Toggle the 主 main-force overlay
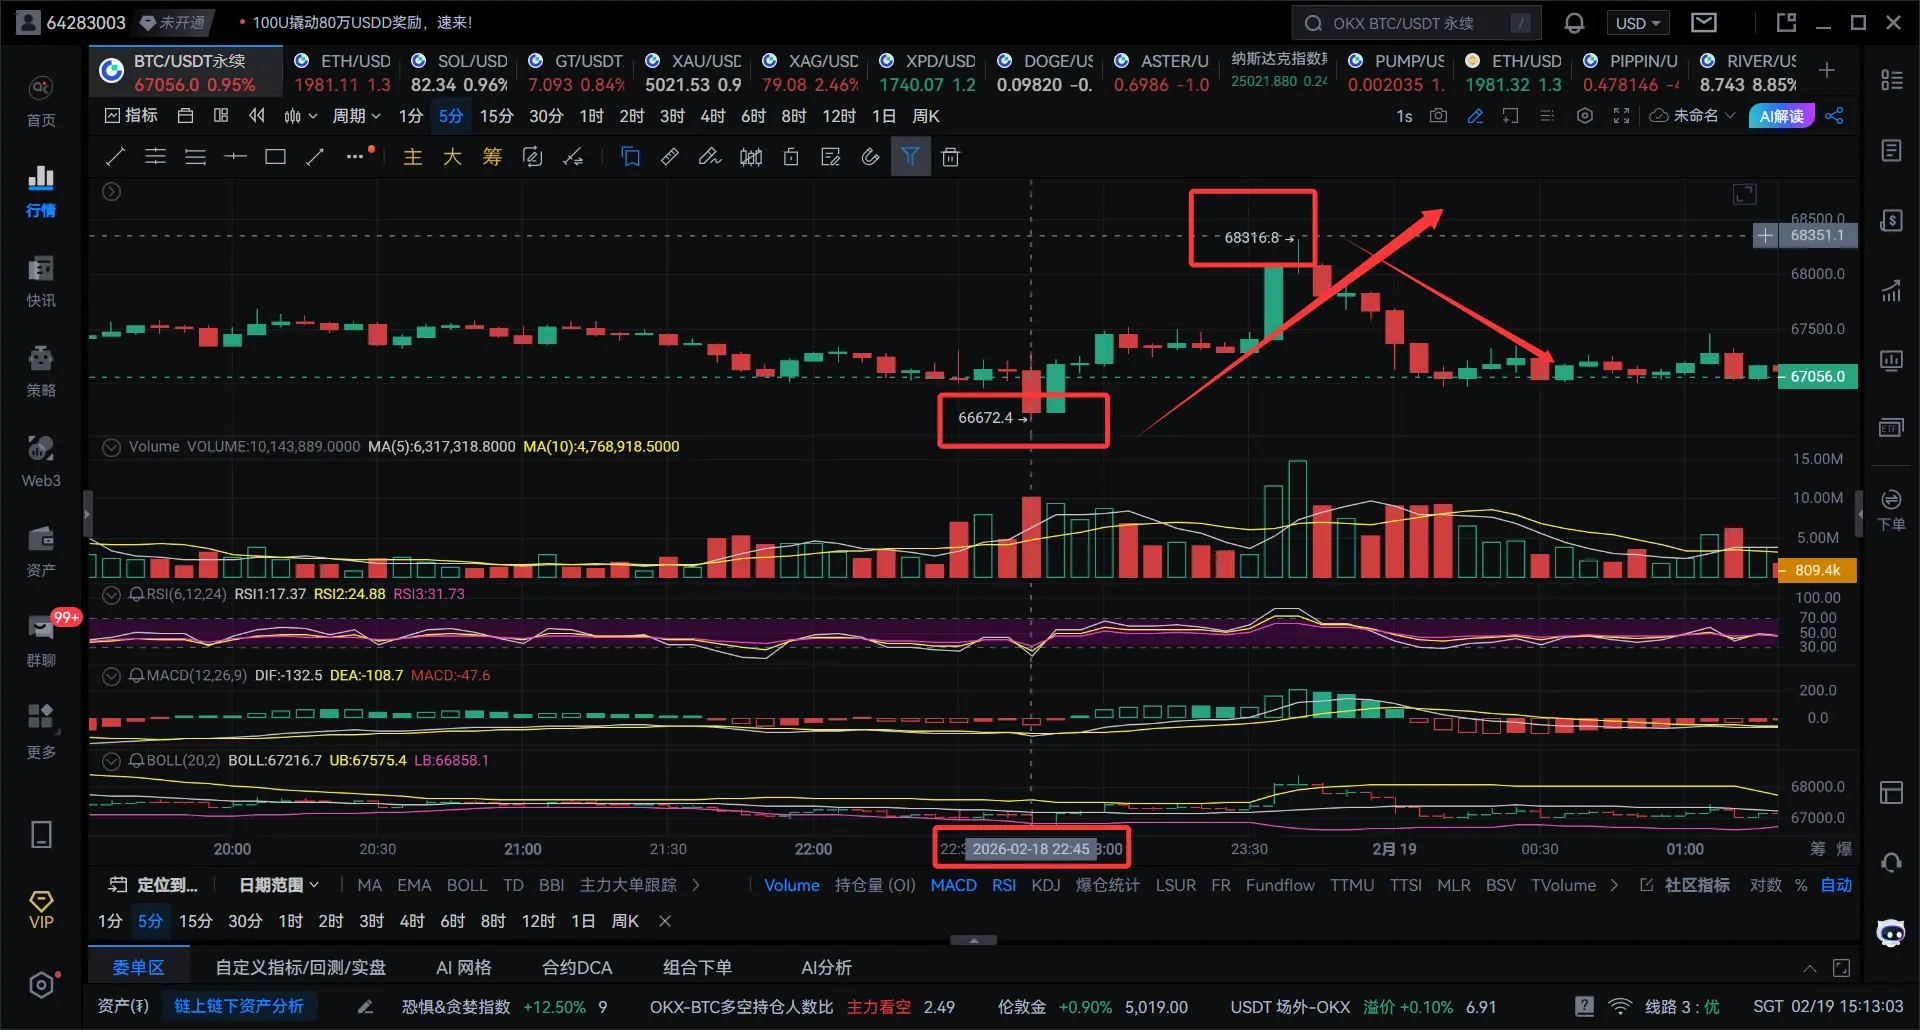This screenshot has height=1030, width=1920. click(x=412, y=157)
